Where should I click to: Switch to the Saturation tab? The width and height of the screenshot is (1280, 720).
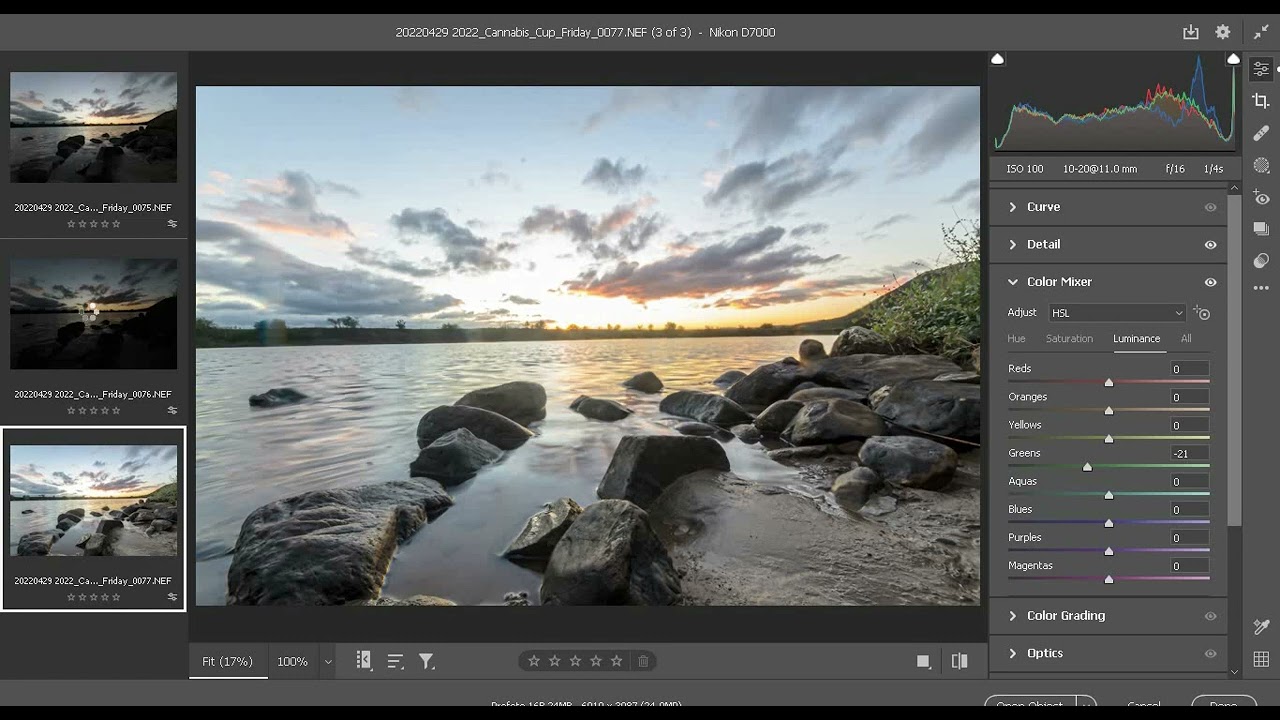click(x=1069, y=339)
